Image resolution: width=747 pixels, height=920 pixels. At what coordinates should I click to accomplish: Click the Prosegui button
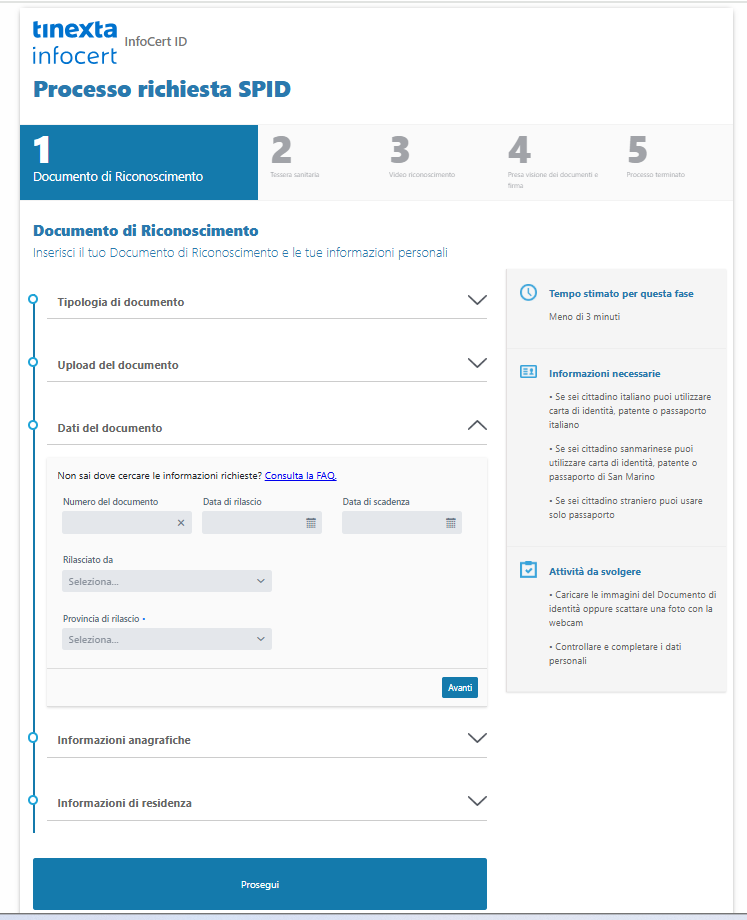pos(259,884)
